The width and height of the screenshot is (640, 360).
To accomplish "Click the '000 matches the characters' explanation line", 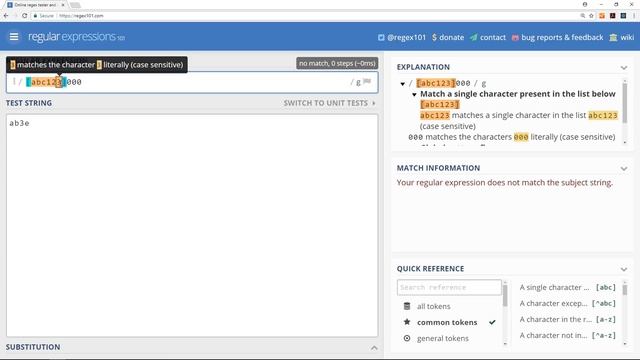I will [512, 137].
